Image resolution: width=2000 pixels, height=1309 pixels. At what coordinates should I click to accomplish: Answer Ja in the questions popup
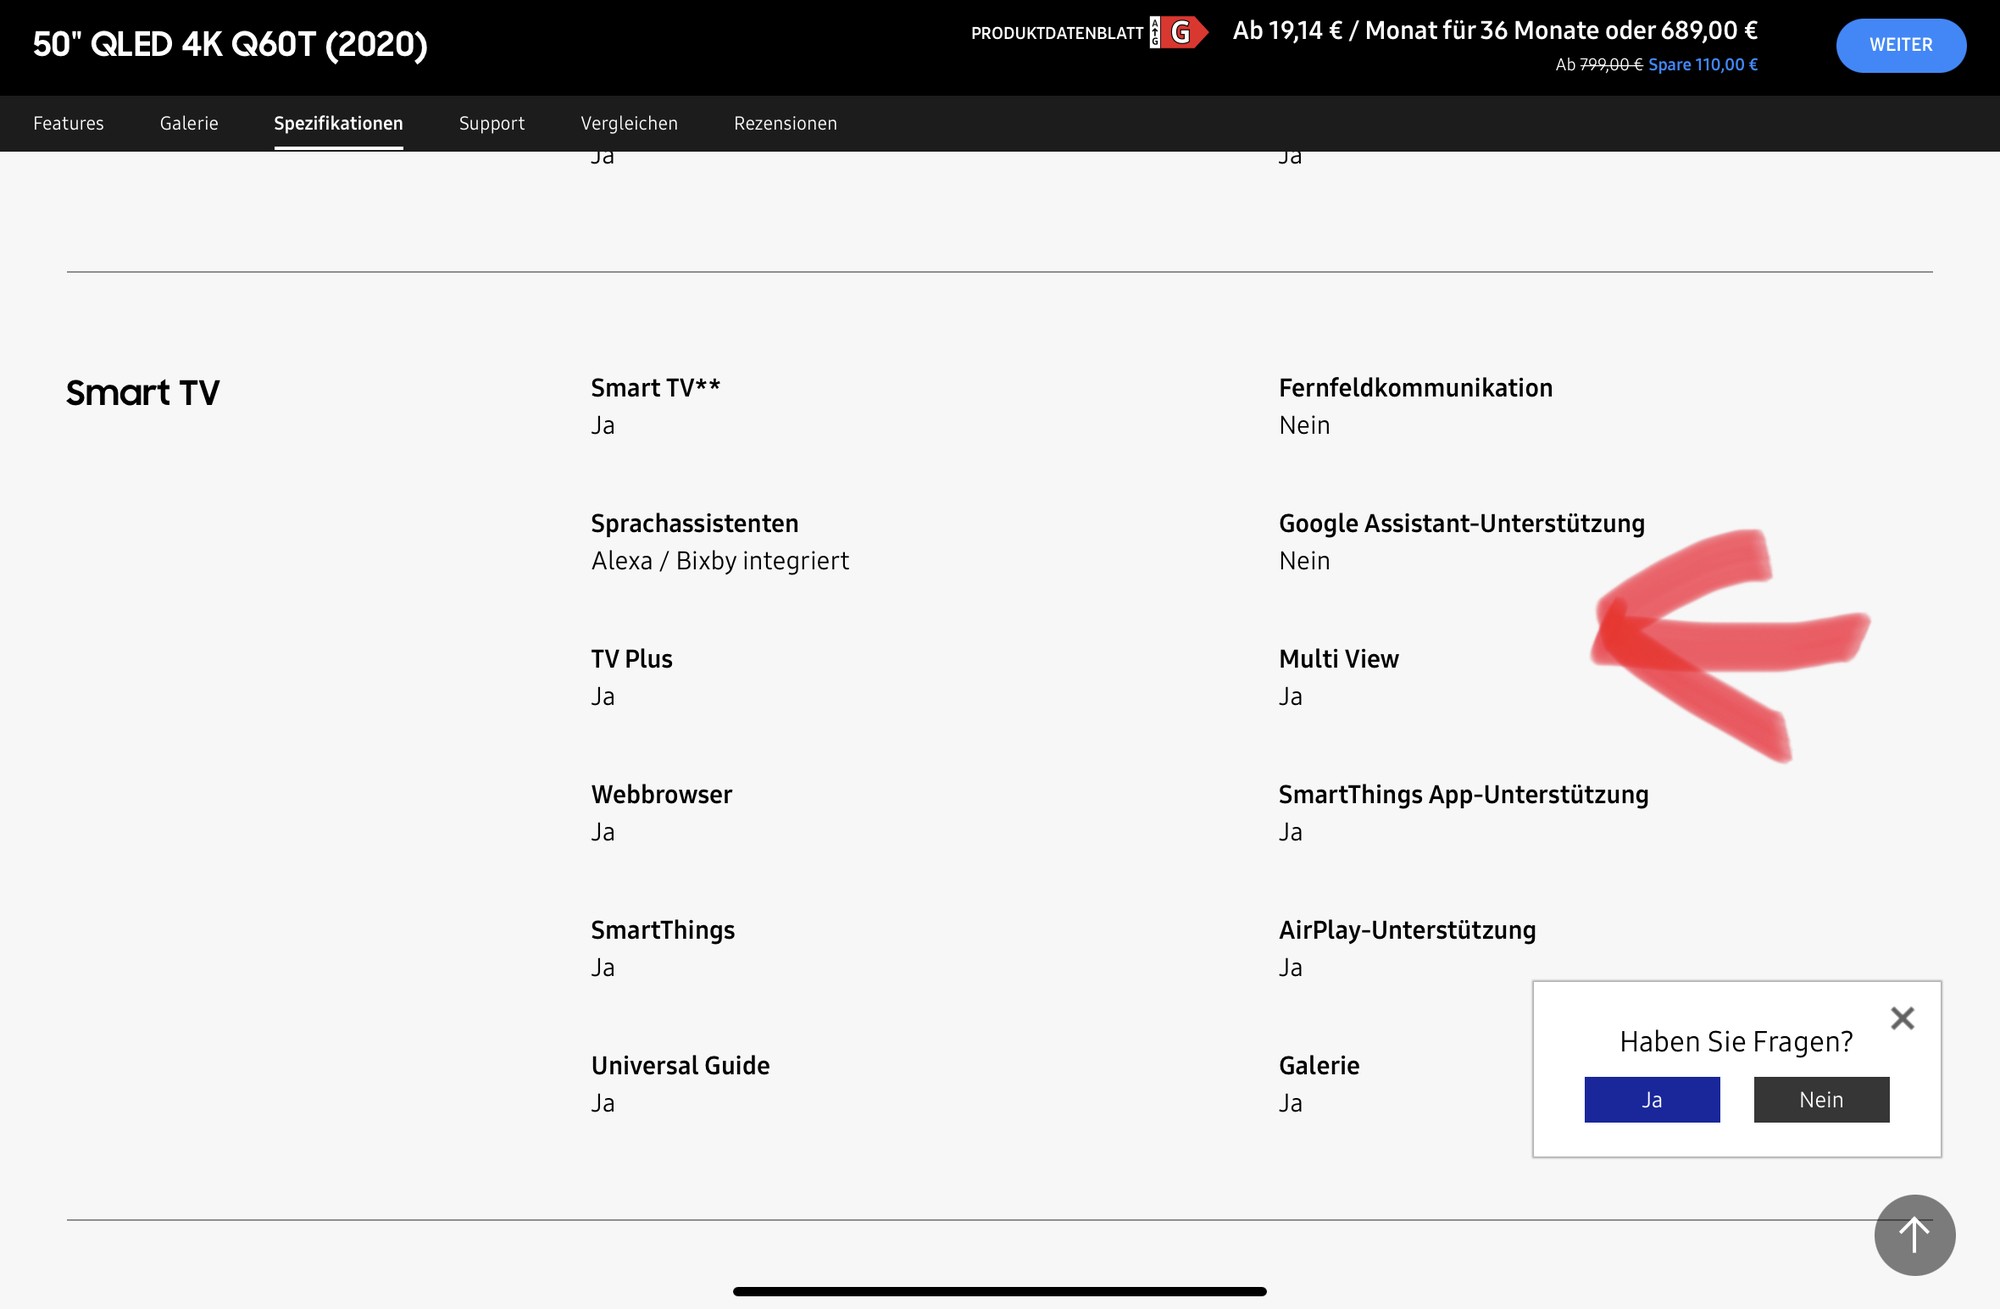point(1652,1100)
